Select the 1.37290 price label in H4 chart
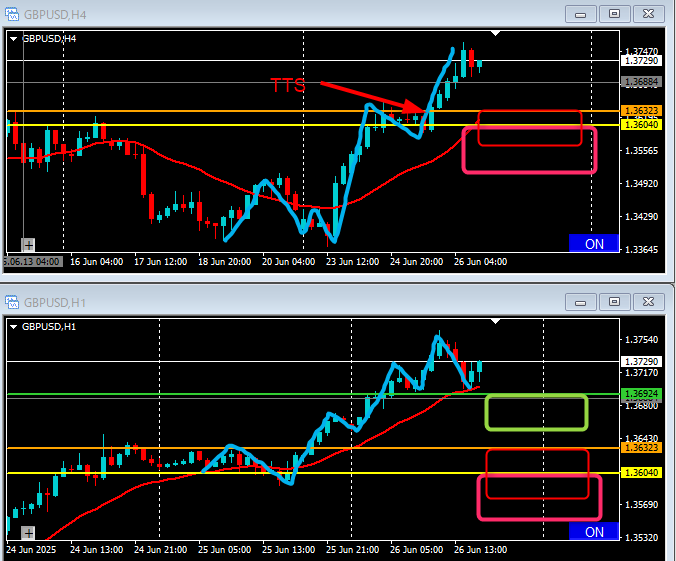The height and width of the screenshot is (561, 676). tap(642, 61)
